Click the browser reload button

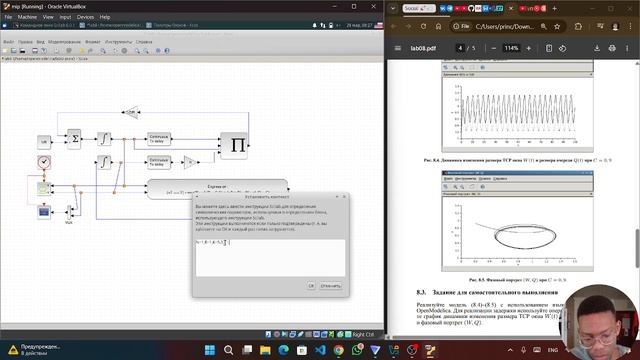point(423,27)
